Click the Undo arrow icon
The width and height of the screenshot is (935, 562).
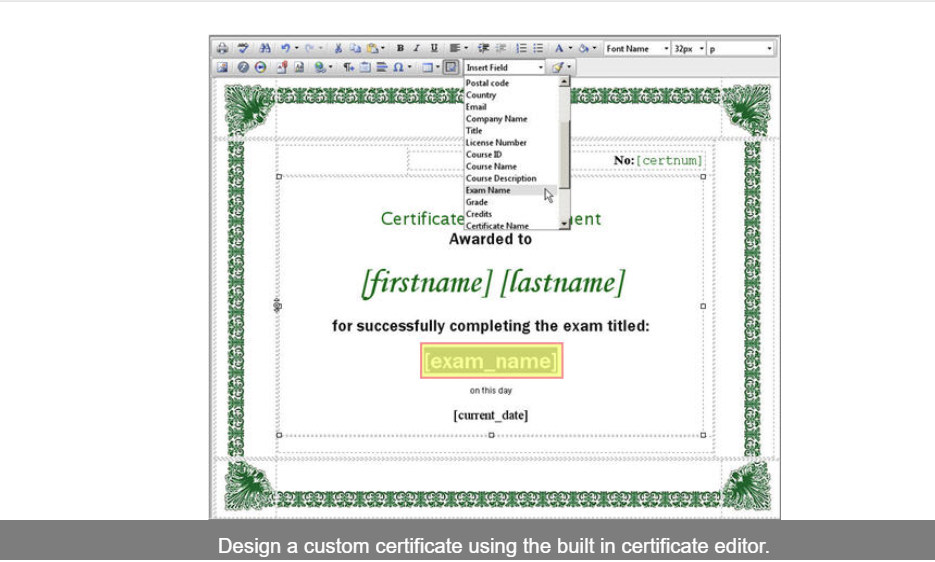[x=285, y=48]
